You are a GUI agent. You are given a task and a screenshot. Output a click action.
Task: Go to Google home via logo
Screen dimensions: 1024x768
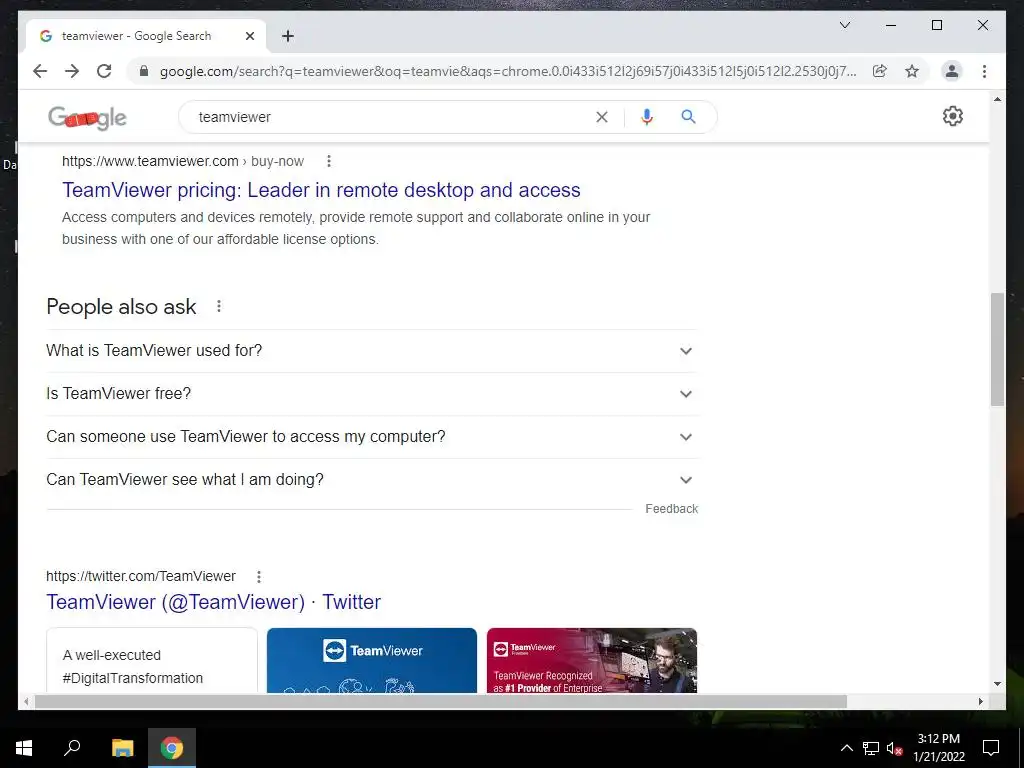tap(87, 118)
